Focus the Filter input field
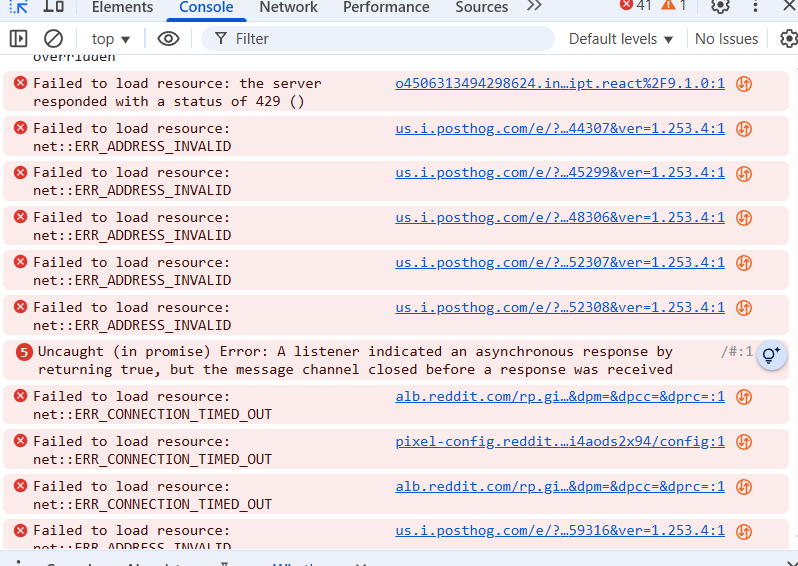The height and width of the screenshot is (566, 798). 378,39
